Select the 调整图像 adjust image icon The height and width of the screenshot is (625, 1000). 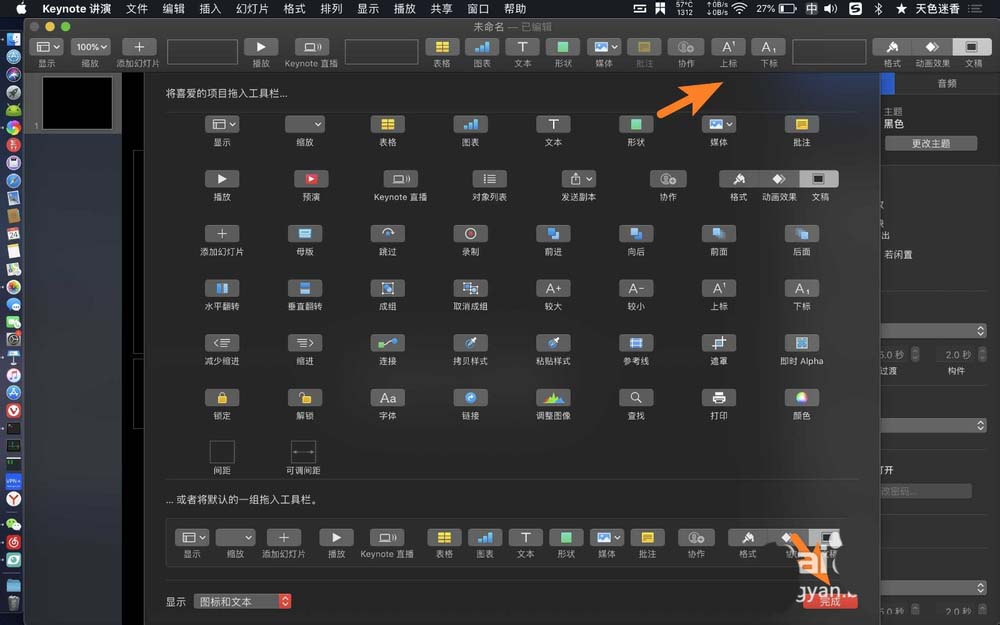pyautogui.click(x=553, y=398)
